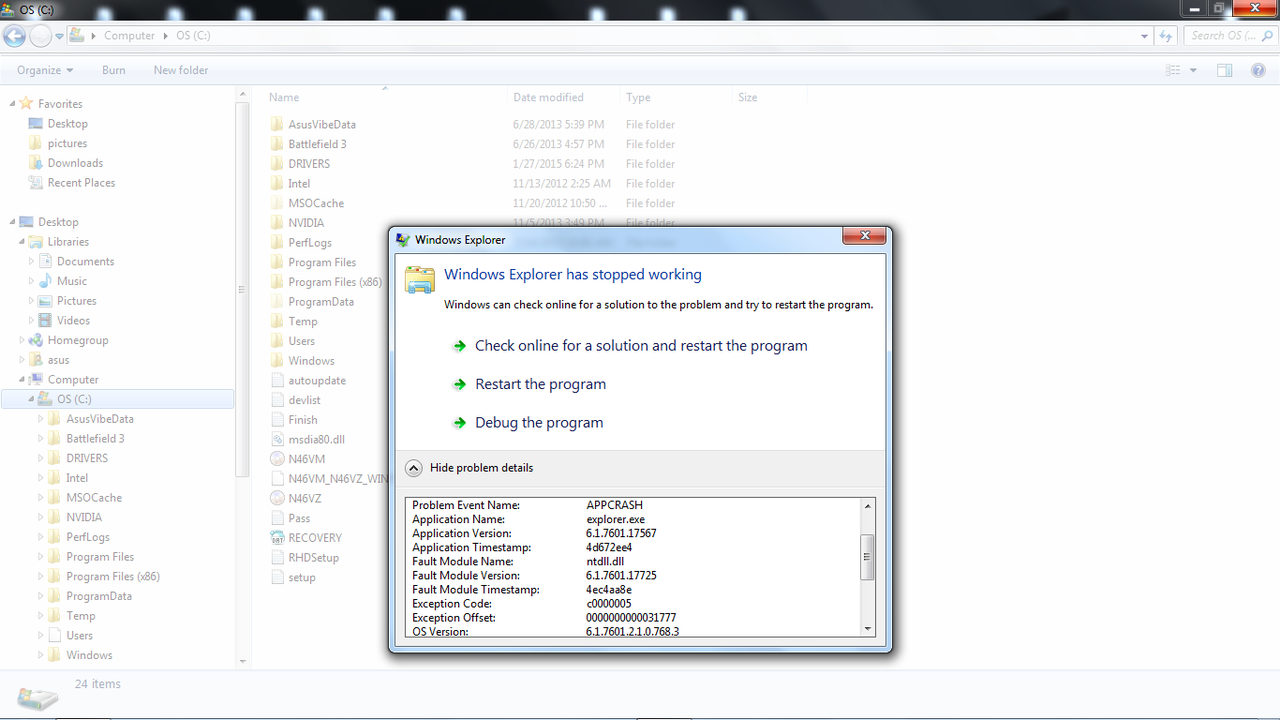Collapse Hide problem details chevron
Screen dimensions: 1280x720
(413, 467)
